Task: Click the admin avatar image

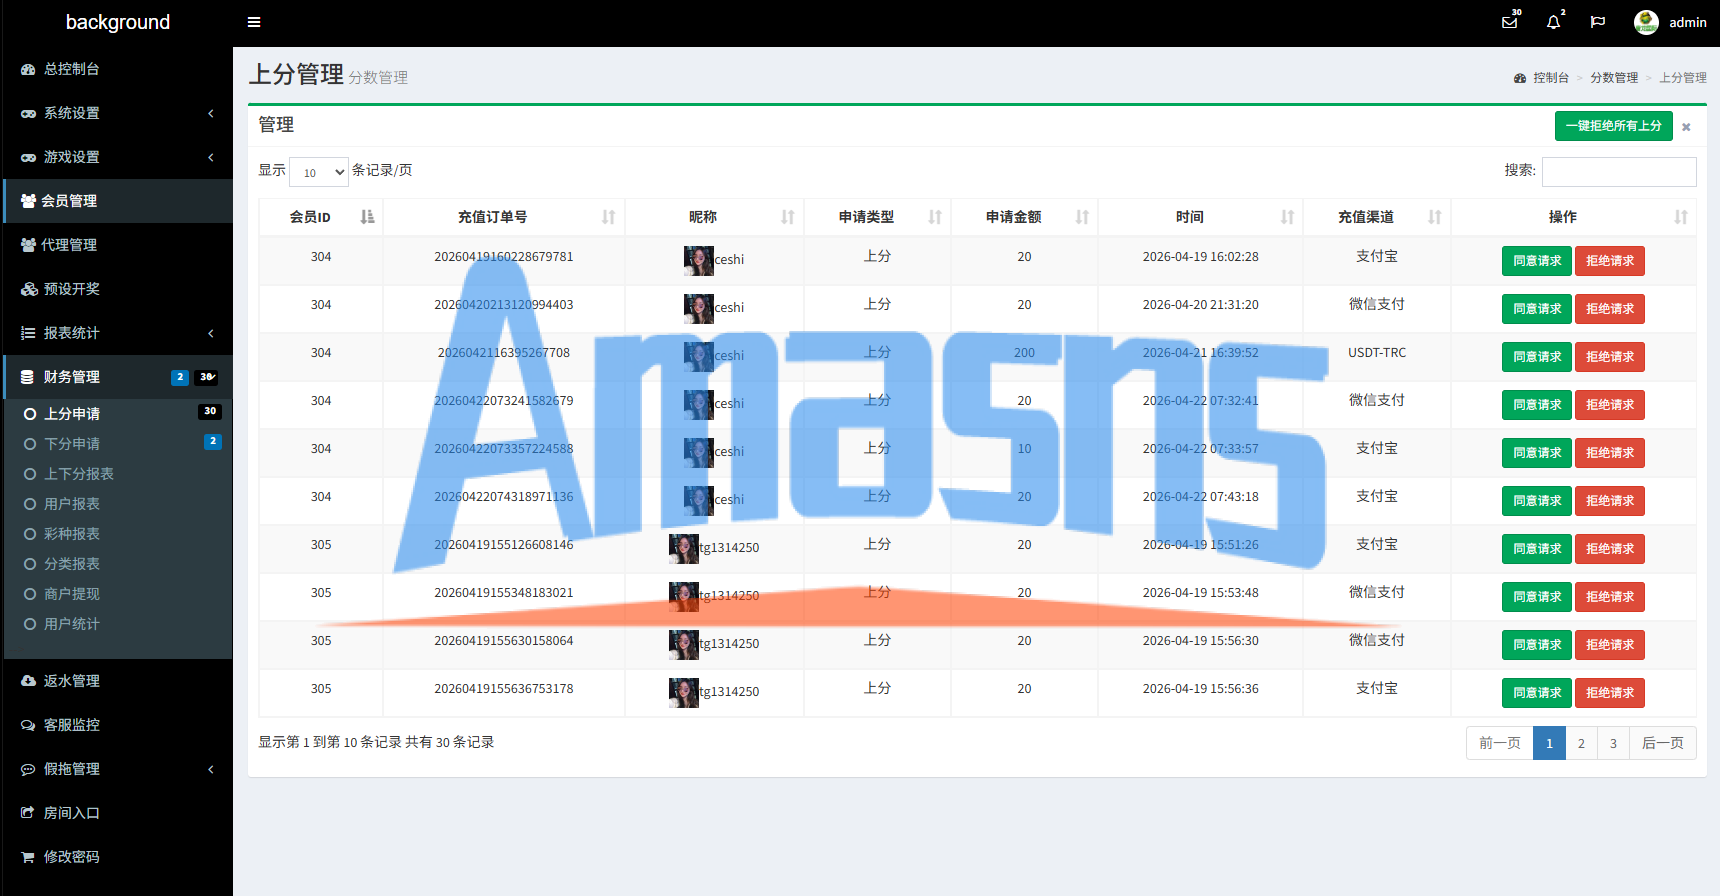Action: 1646,22
